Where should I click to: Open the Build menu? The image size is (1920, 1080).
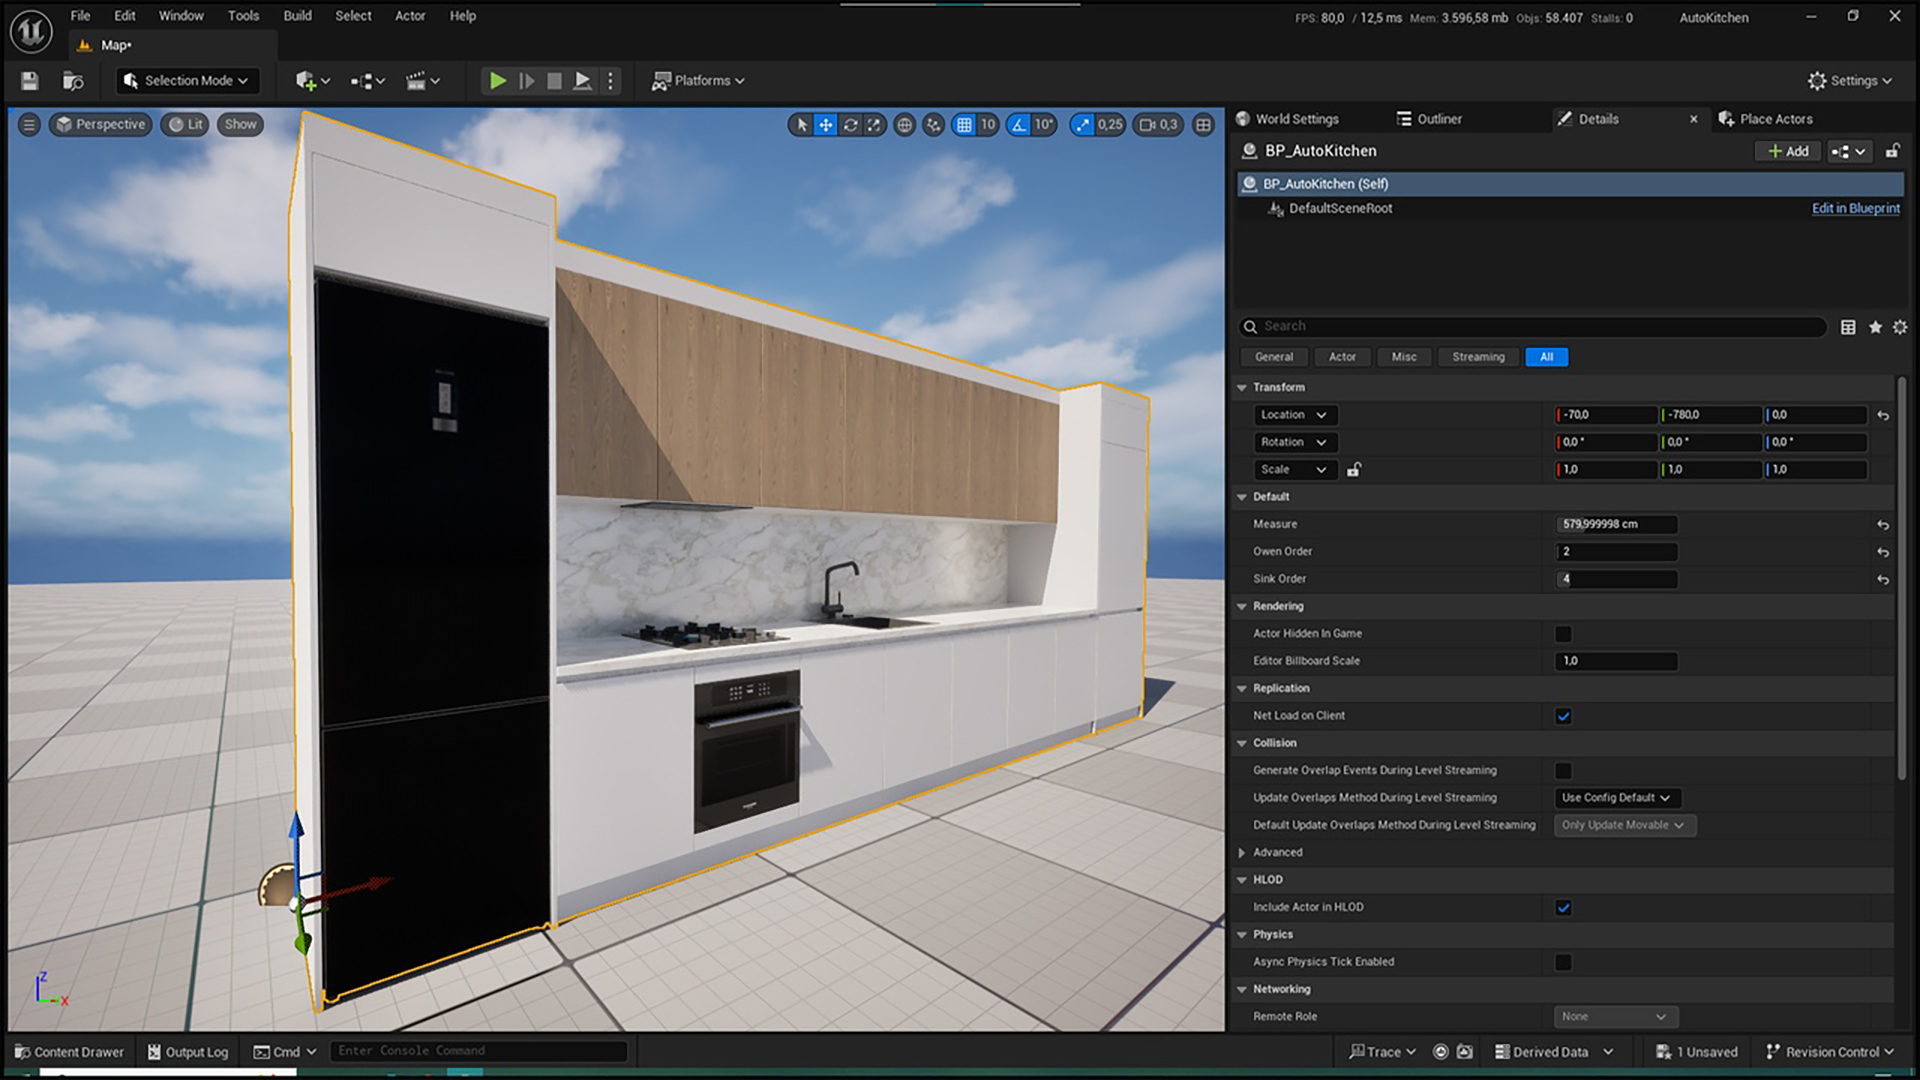(297, 16)
